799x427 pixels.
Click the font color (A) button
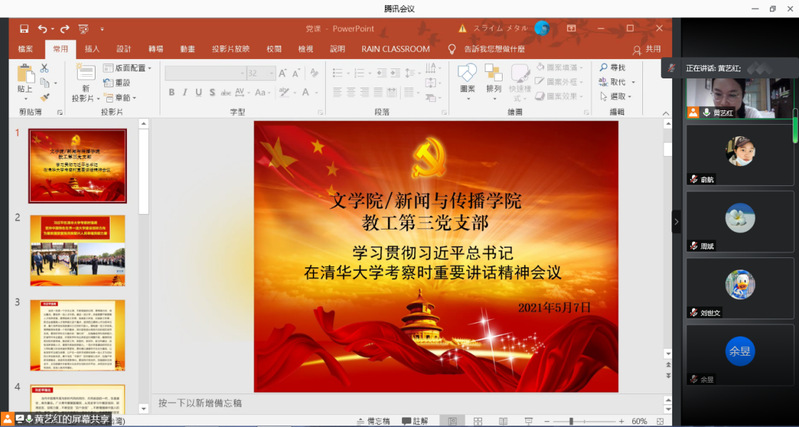[x=306, y=92]
